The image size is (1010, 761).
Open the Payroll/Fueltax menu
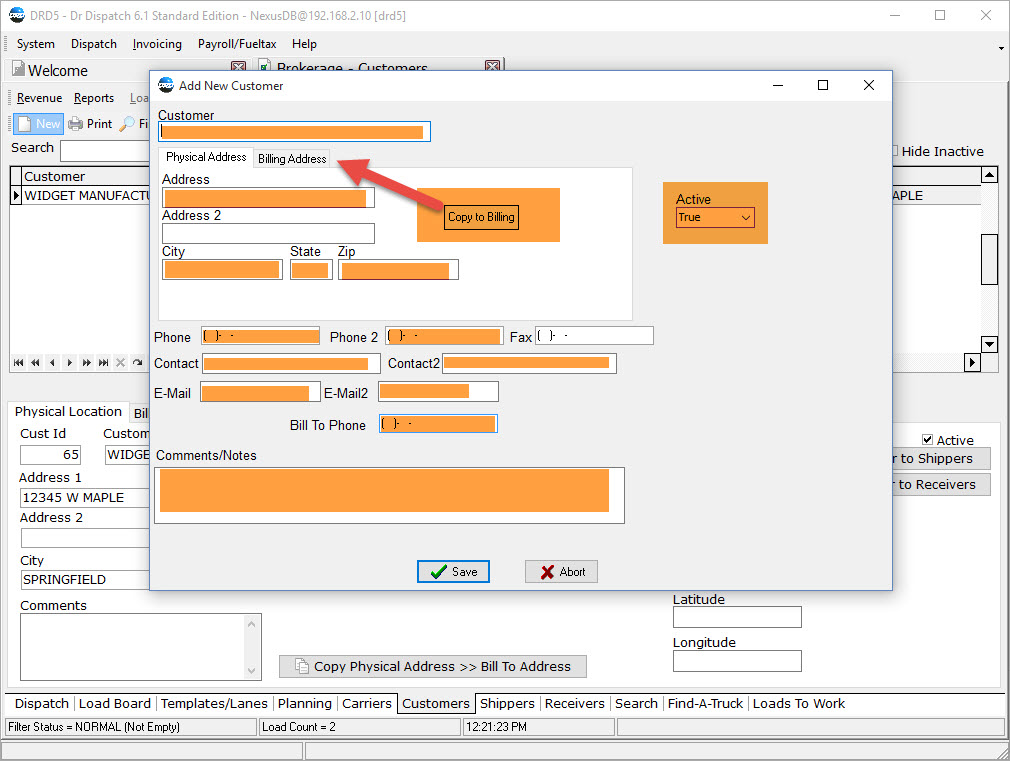click(237, 44)
